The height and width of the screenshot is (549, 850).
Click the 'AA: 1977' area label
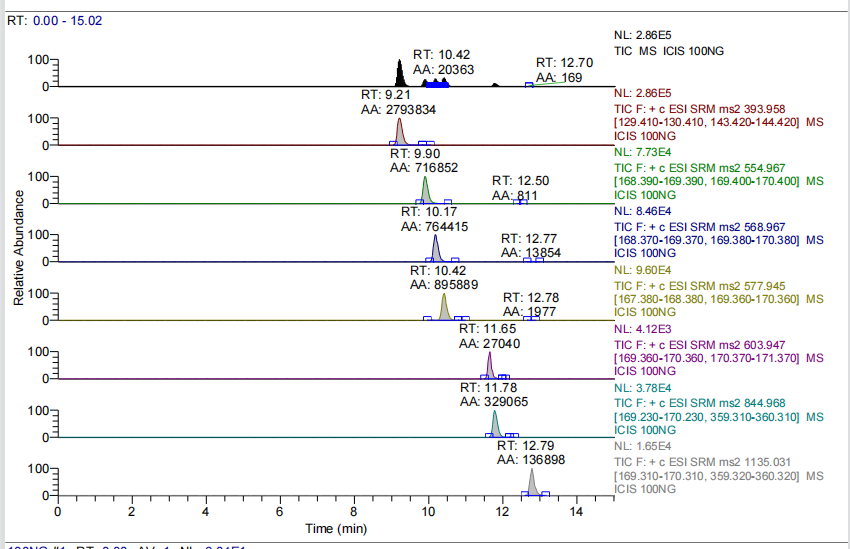click(x=529, y=312)
